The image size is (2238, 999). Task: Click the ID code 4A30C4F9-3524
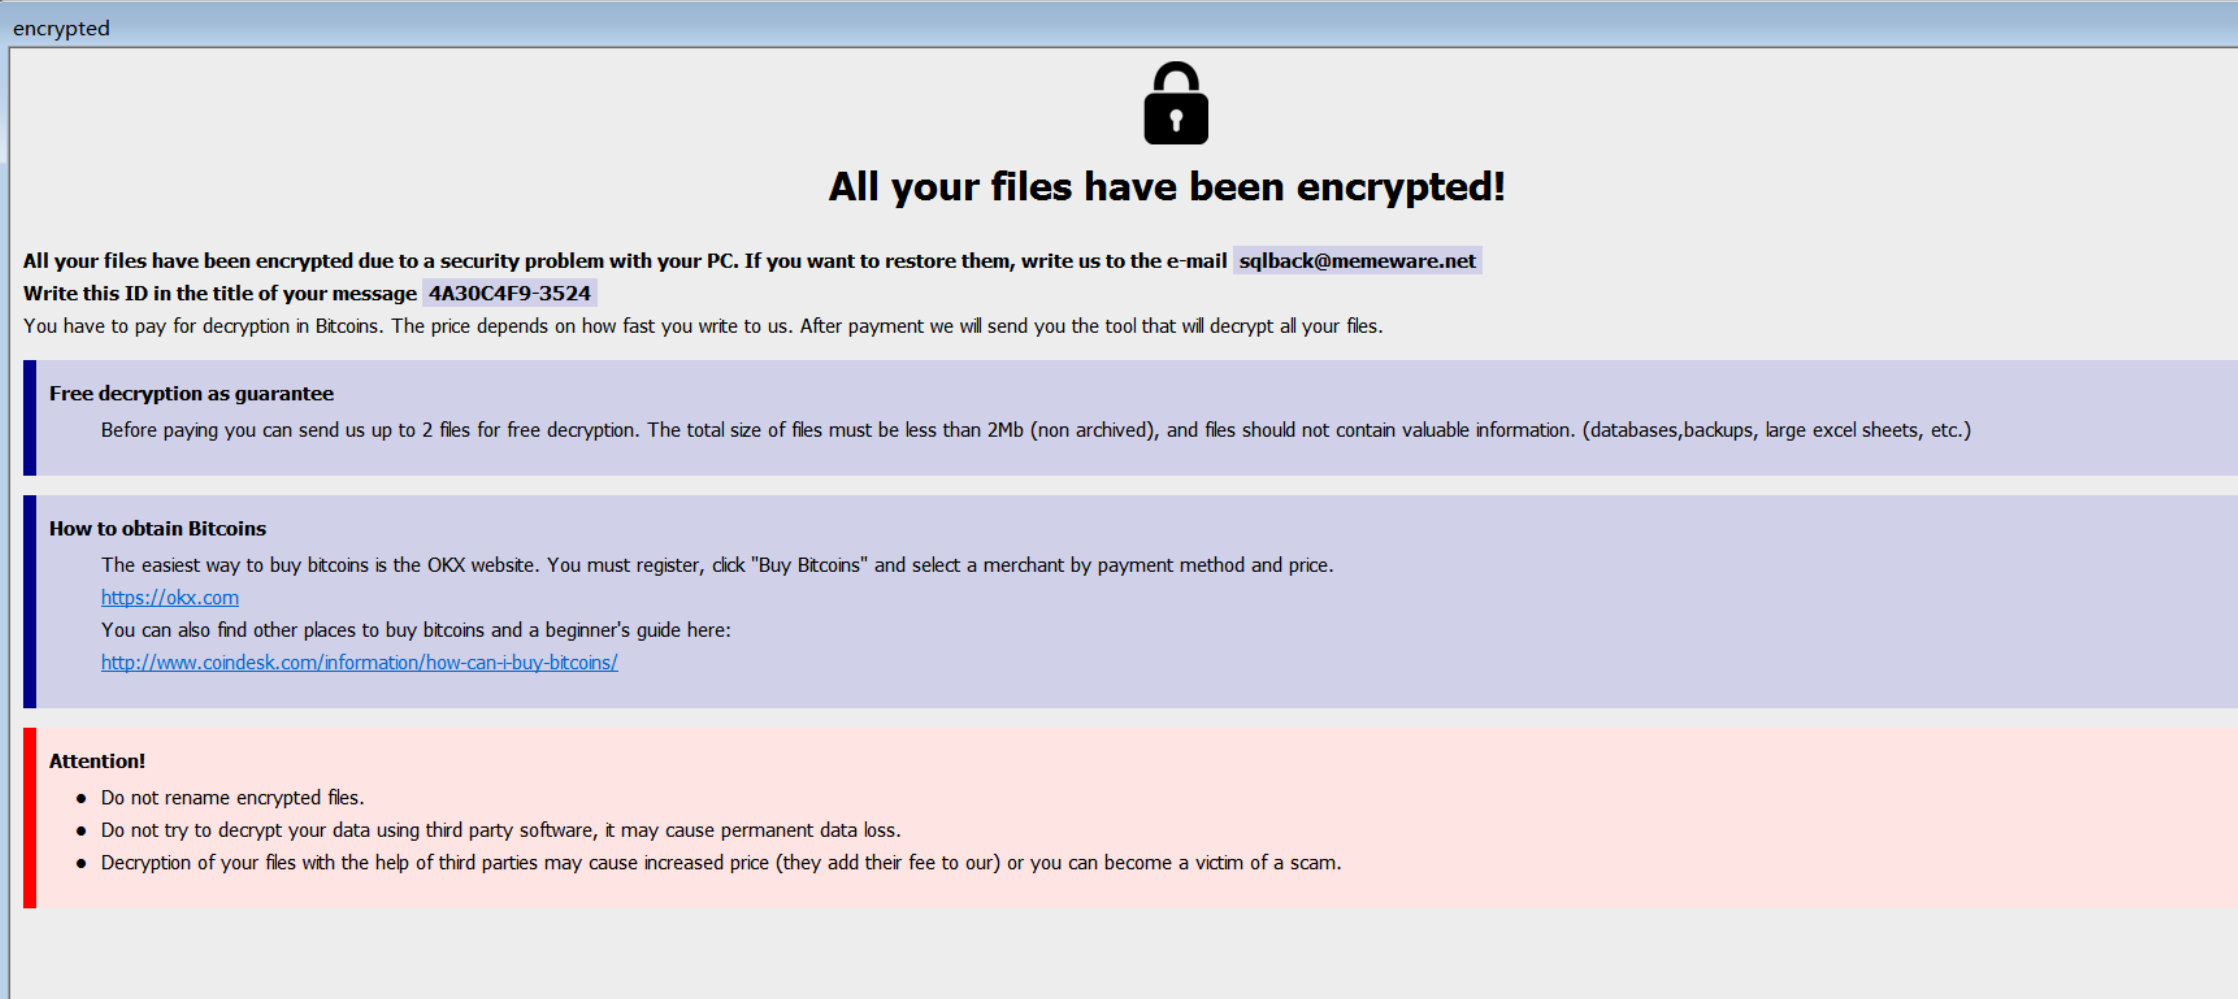pos(509,293)
